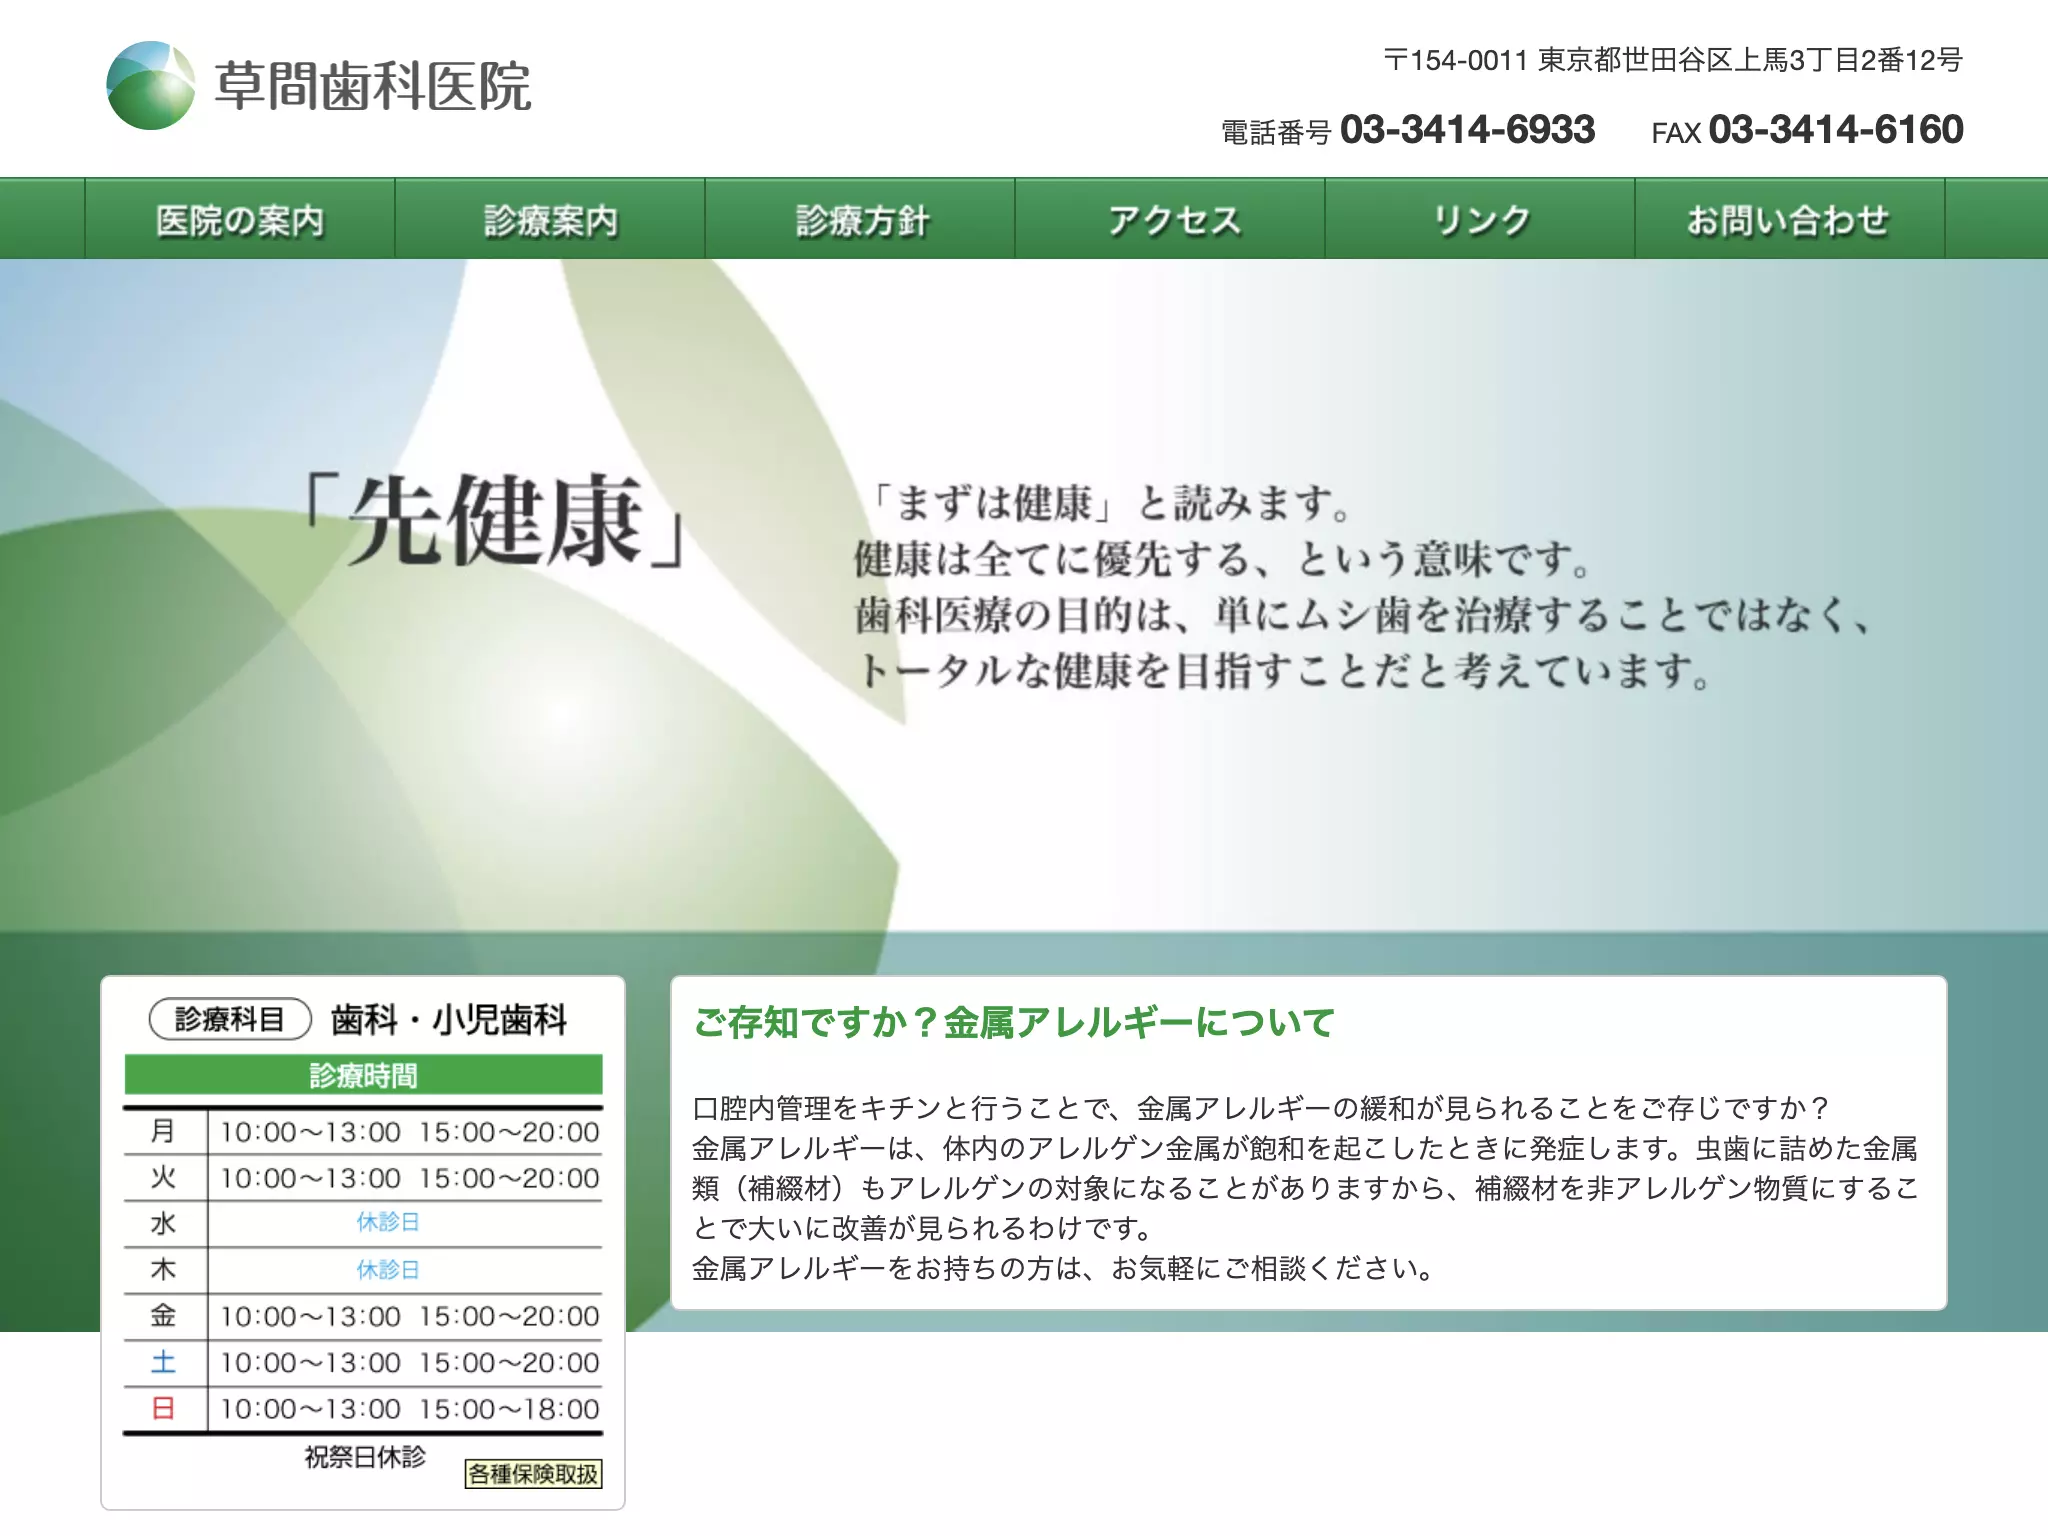Click the 火 row day label
Screen dimensions: 2048x1536
[x=163, y=1177]
